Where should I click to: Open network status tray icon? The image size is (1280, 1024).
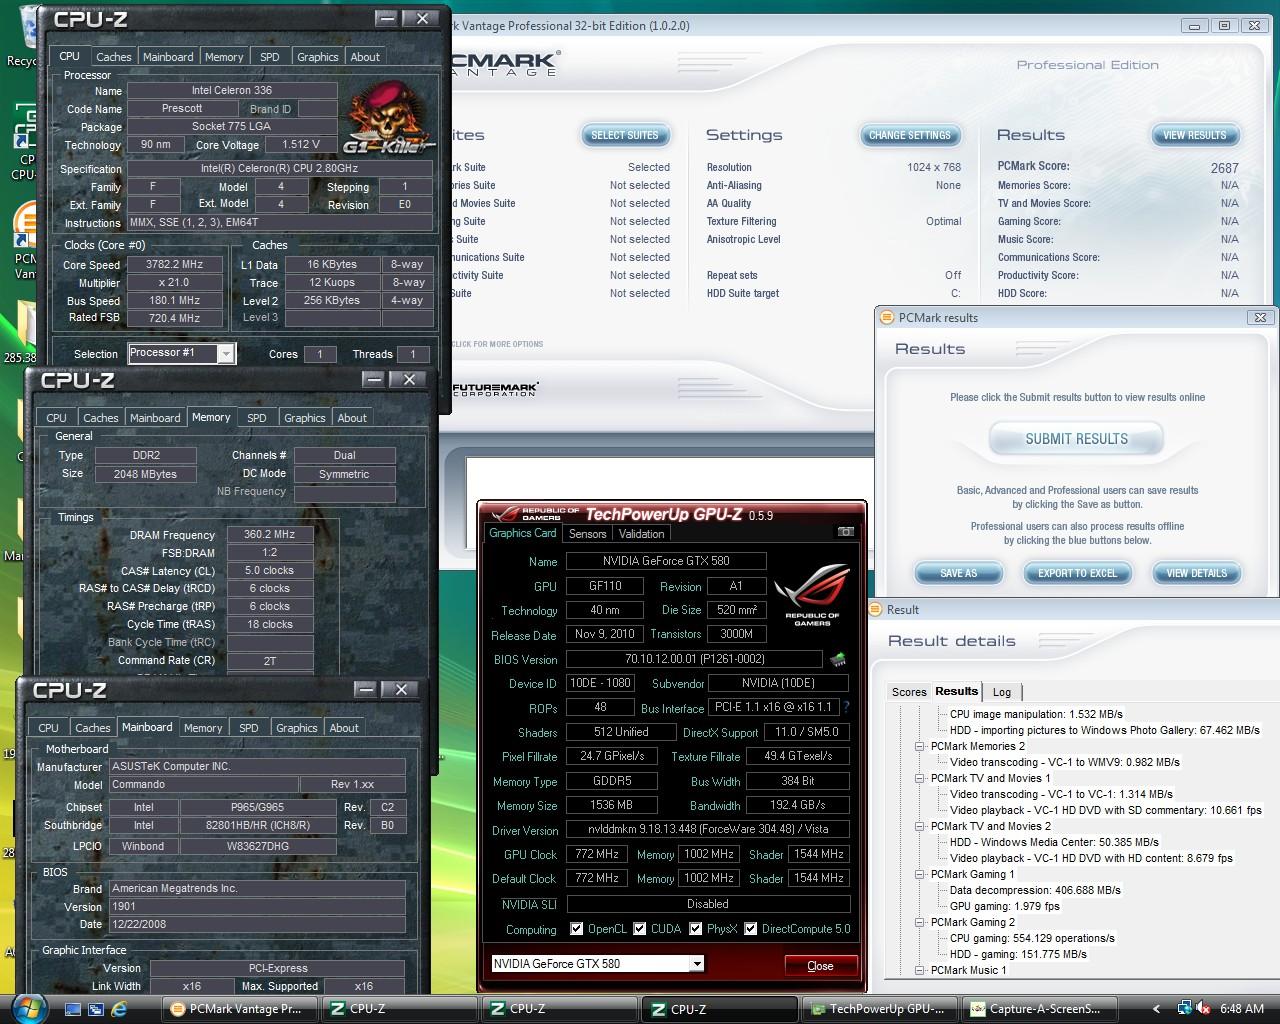[1184, 1009]
